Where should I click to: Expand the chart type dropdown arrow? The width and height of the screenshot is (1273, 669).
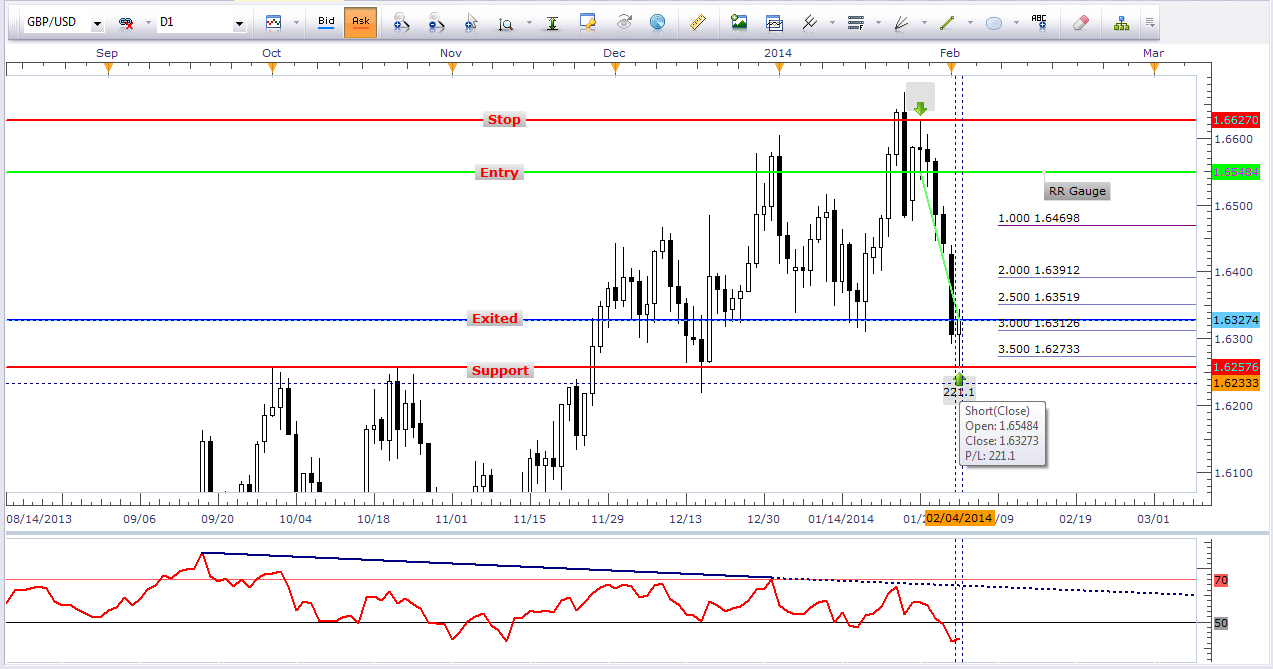click(296, 22)
